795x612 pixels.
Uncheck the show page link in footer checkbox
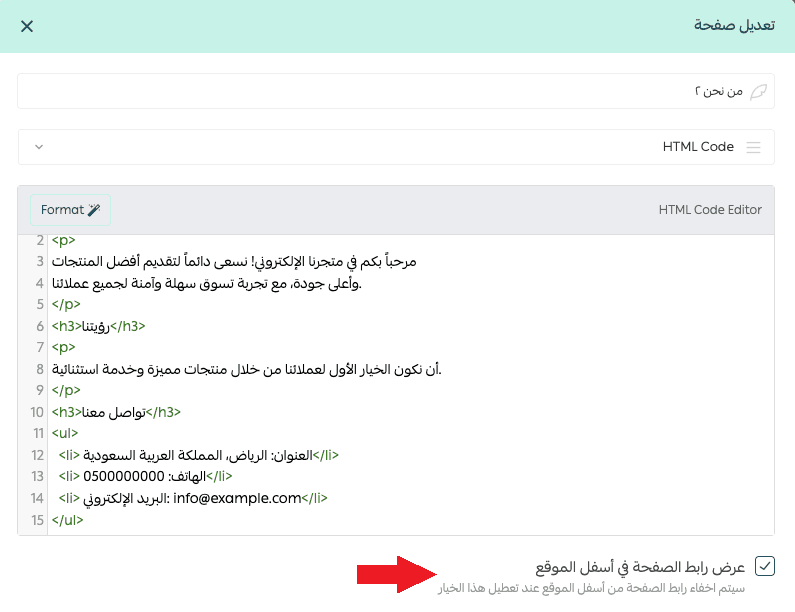tap(765, 567)
